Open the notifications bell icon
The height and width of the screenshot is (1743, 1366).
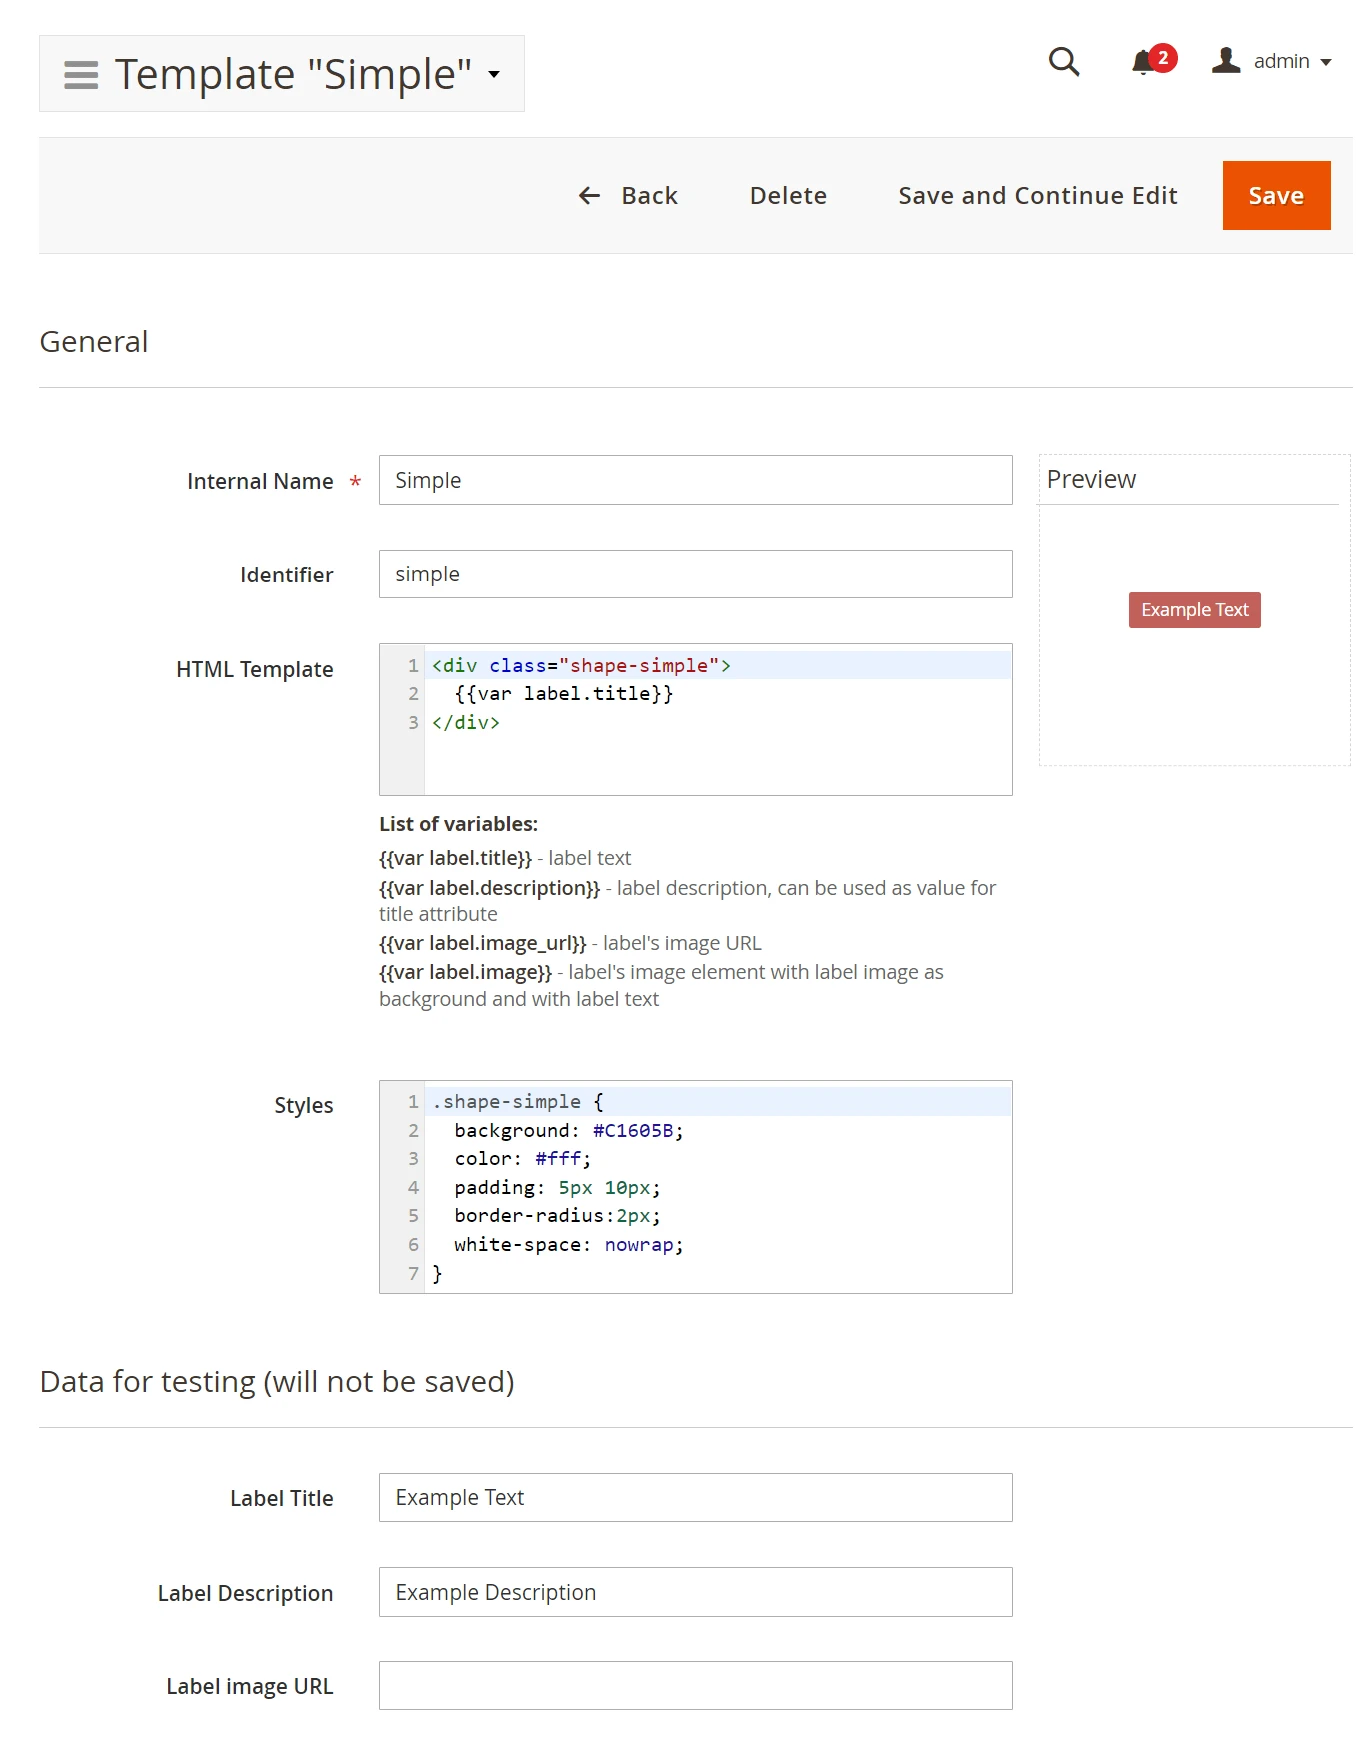pyautogui.click(x=1142, y=63)
